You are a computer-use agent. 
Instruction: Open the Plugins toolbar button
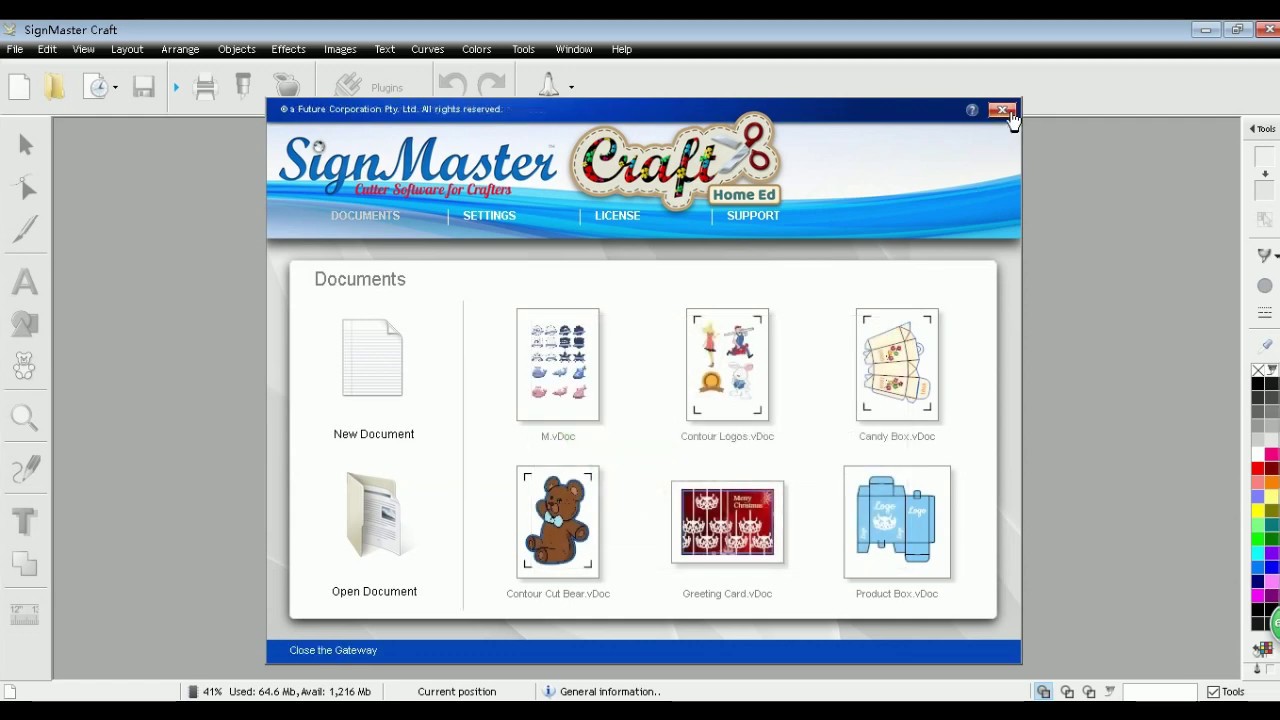click(x=368, y=87)
